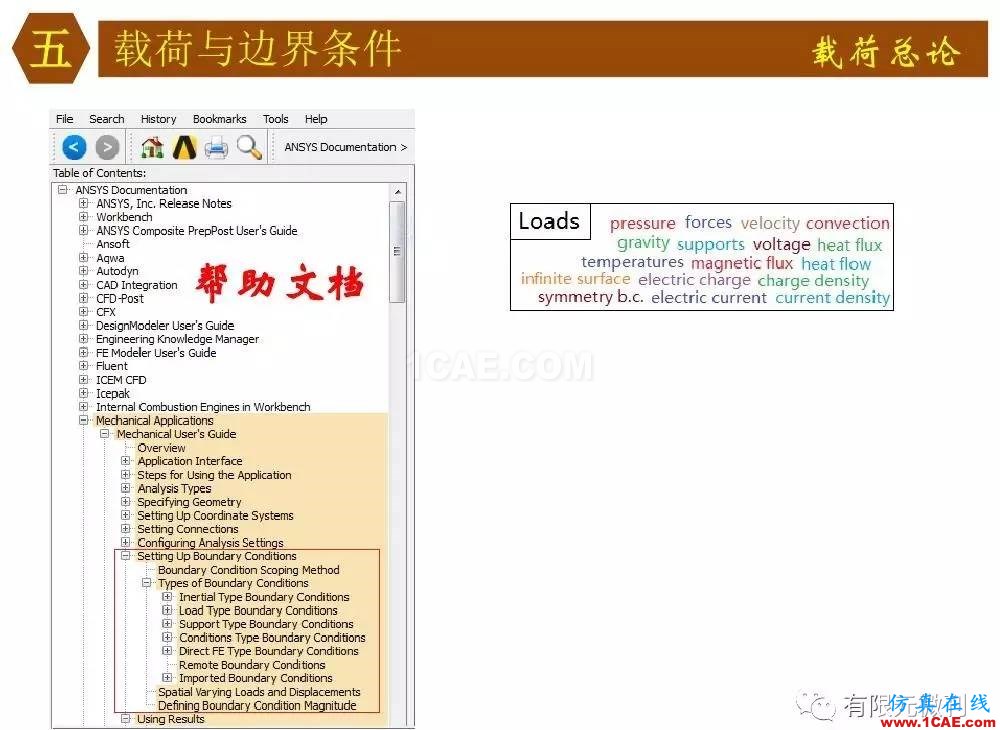Collapse Setting Up Boundary Conditions node

click(x=126, y=556)
